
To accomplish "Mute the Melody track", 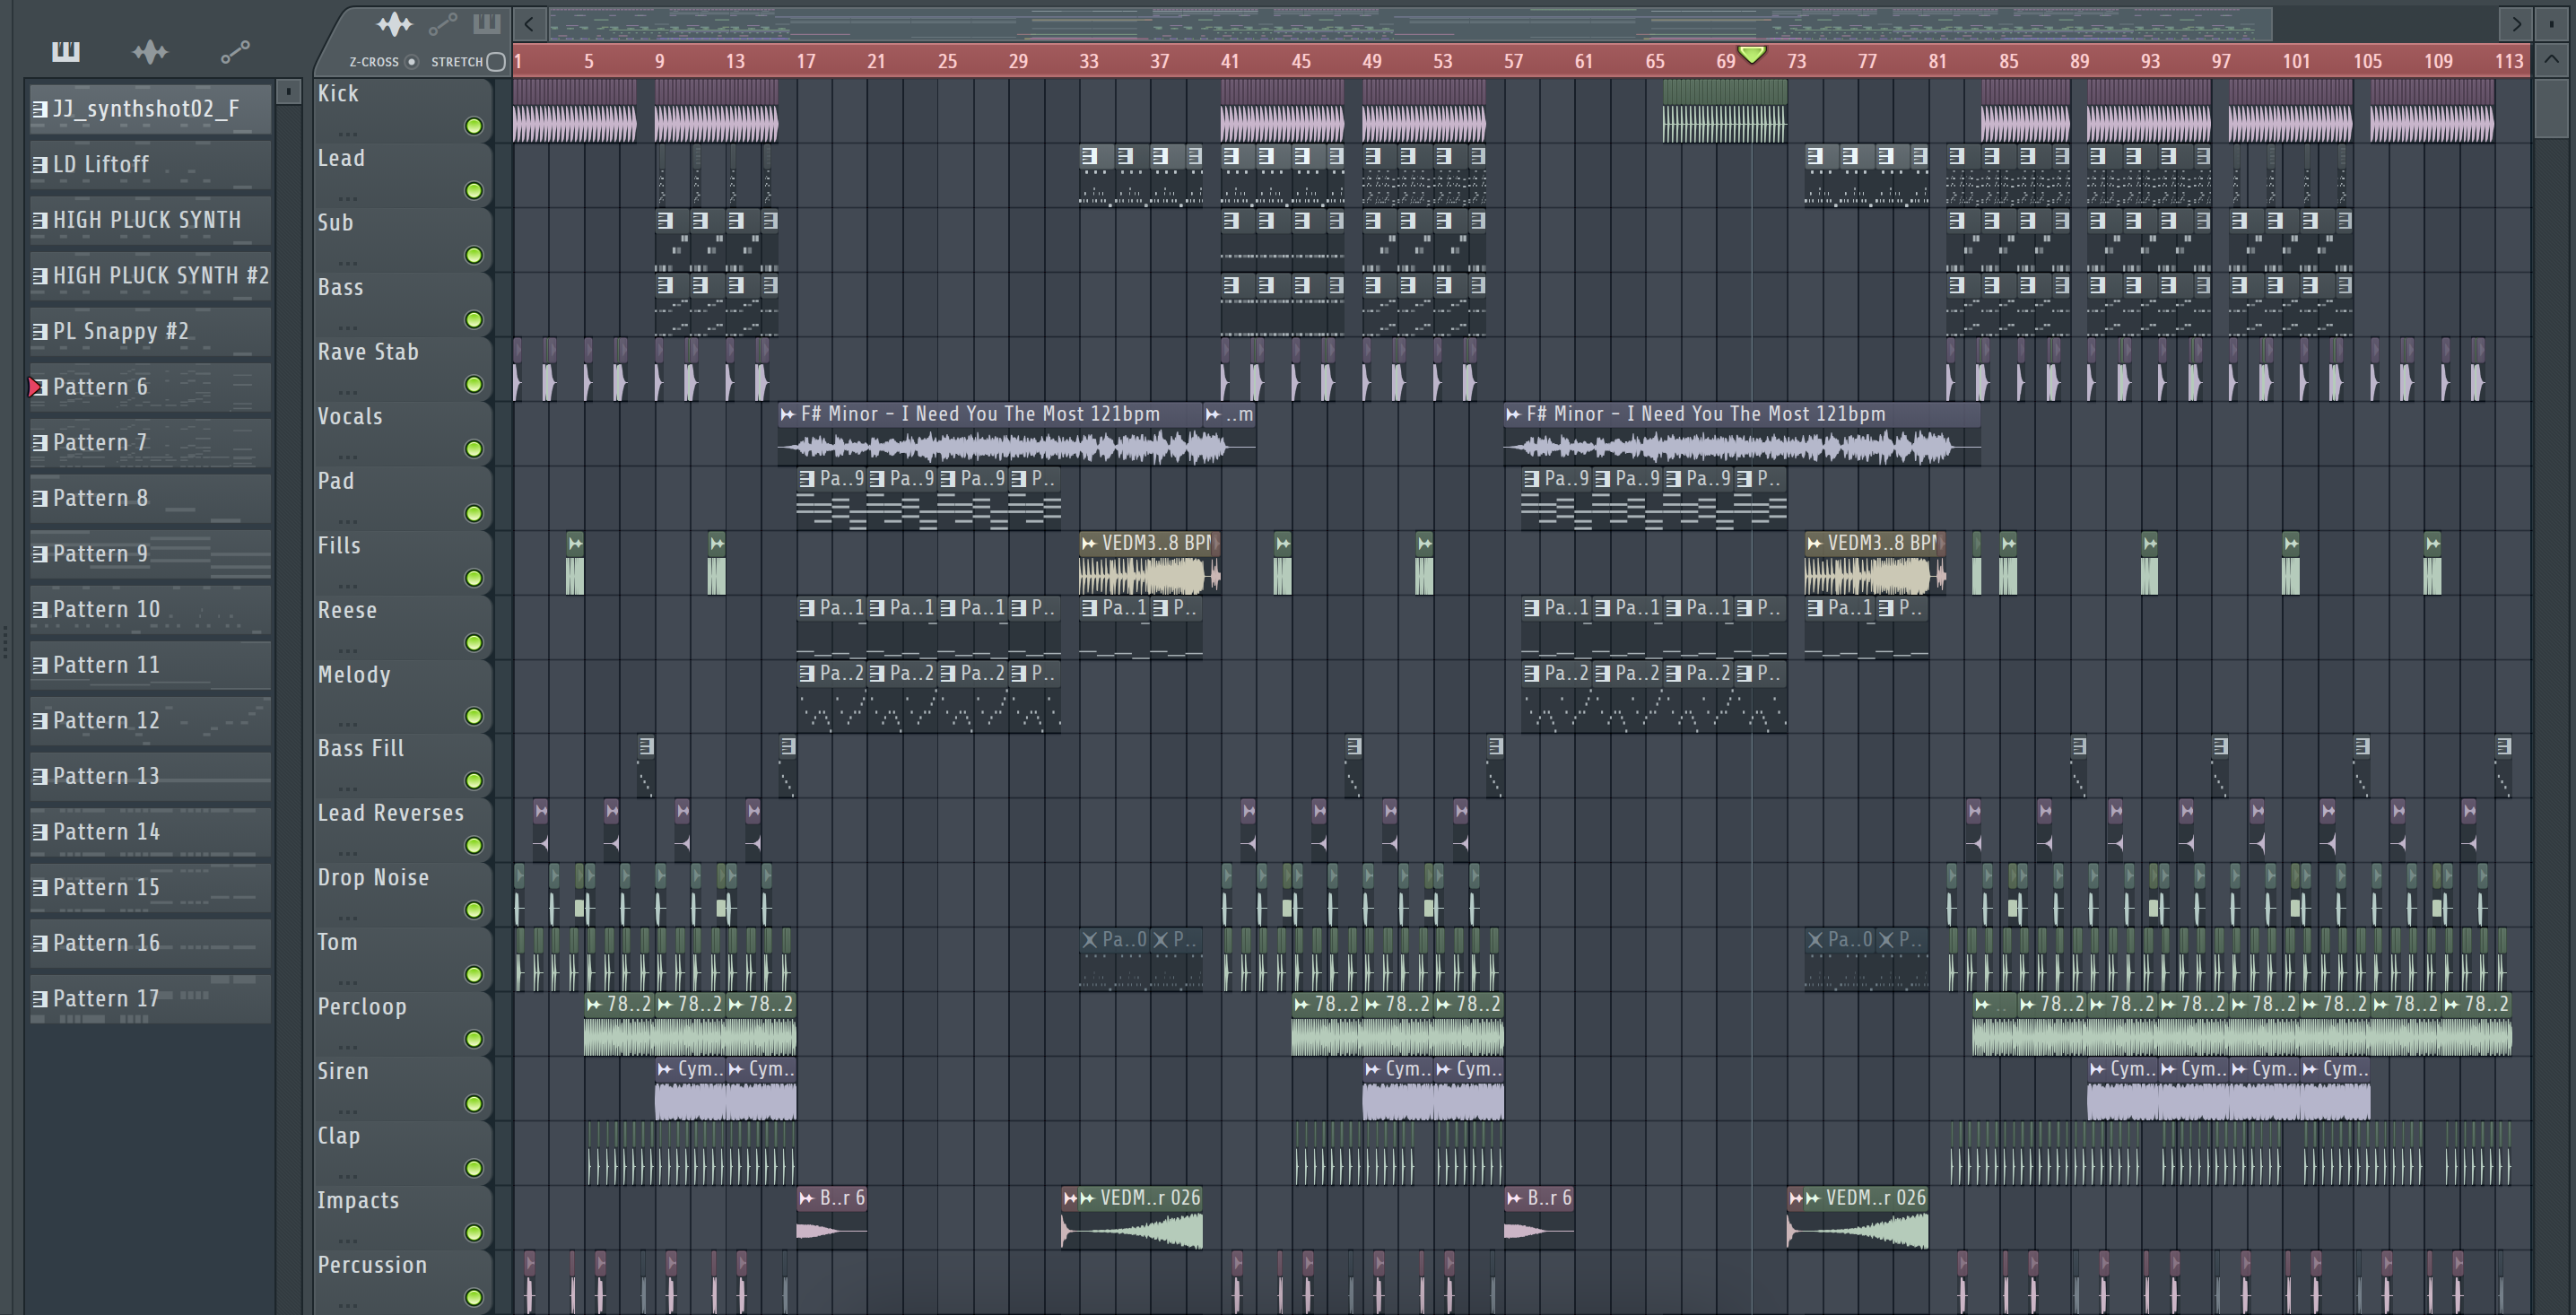I will (474, 717).
